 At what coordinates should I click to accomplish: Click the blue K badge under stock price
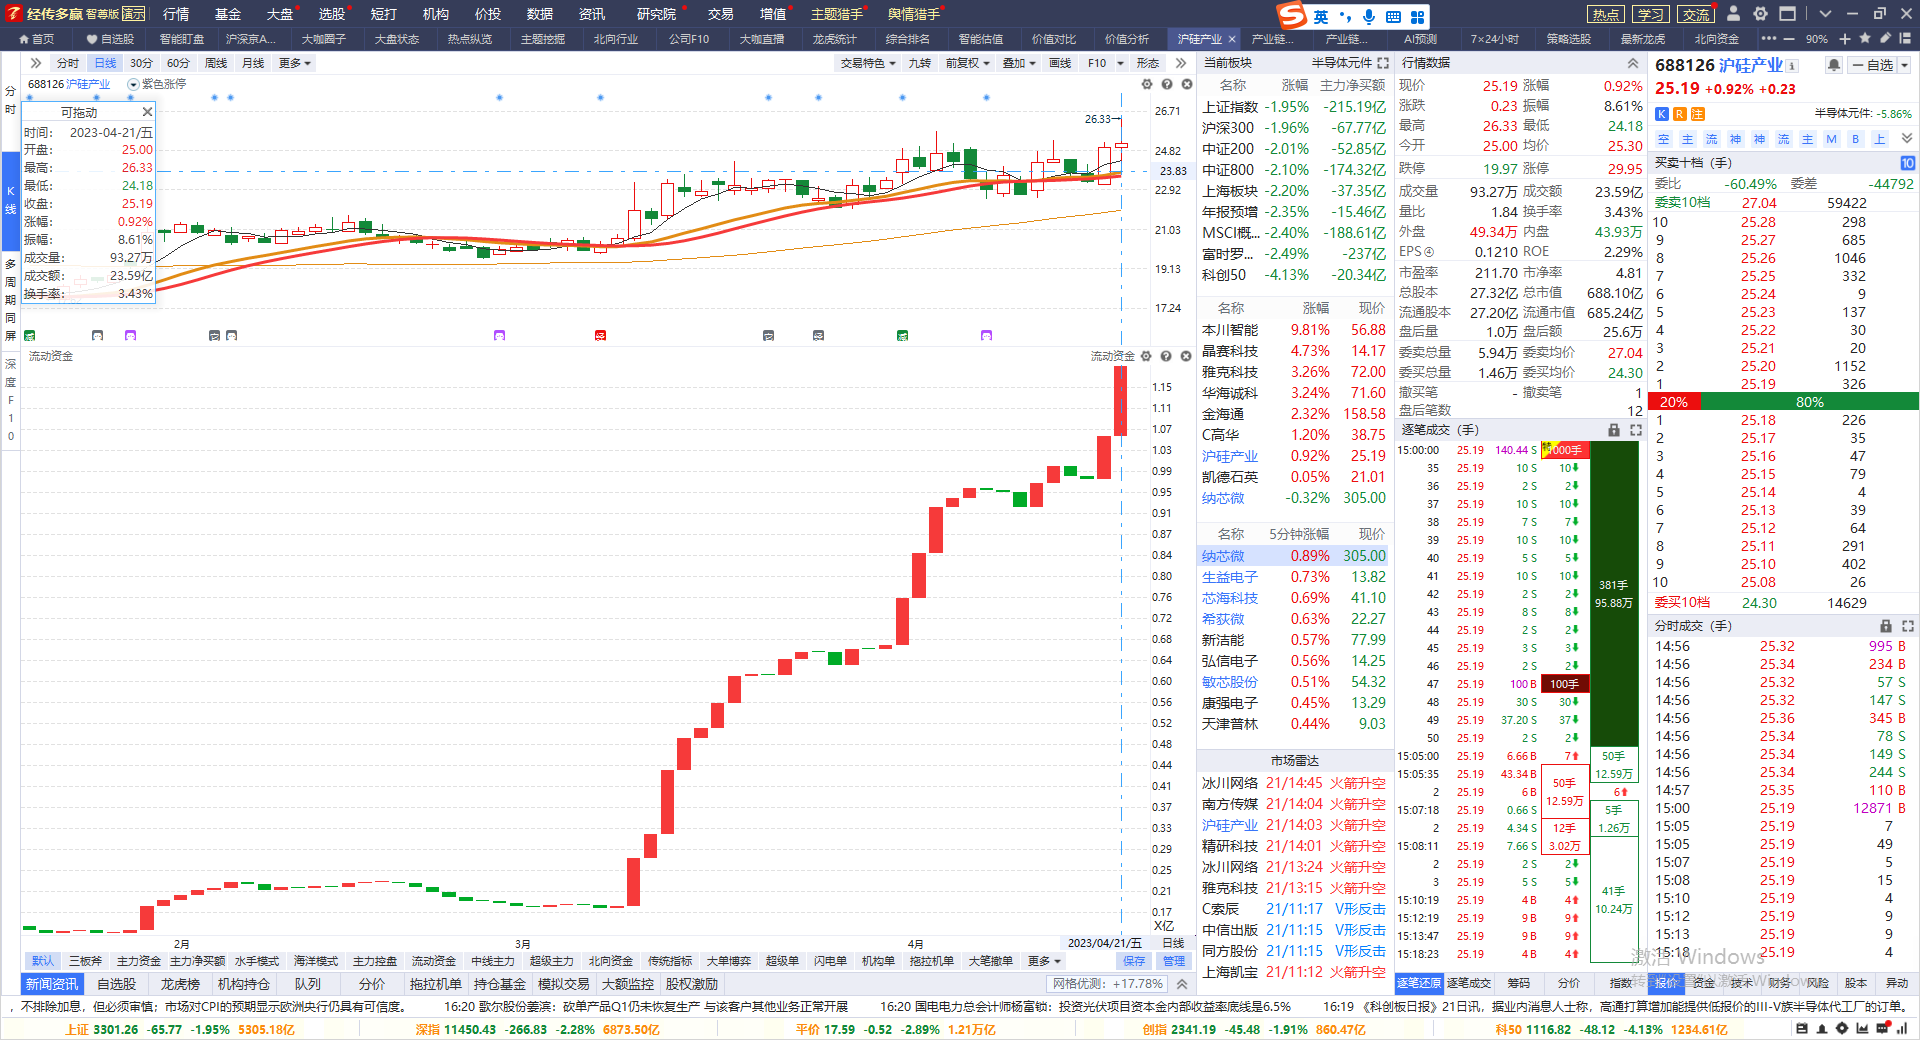point(1662,114)
